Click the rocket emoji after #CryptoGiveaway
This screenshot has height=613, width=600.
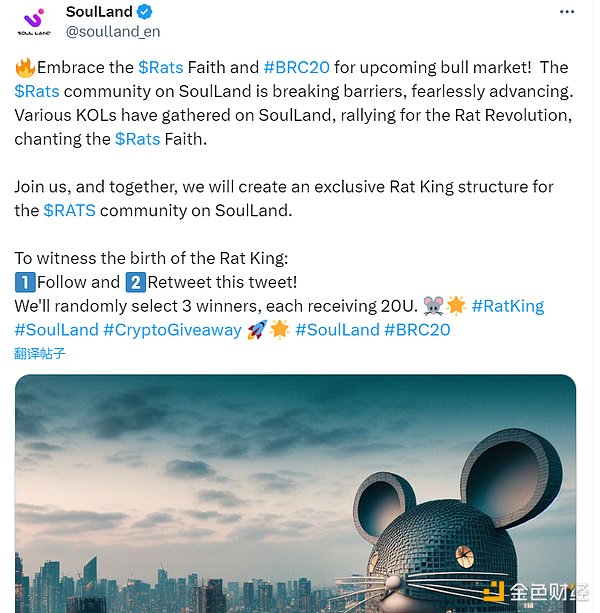[x=256, y=330]
